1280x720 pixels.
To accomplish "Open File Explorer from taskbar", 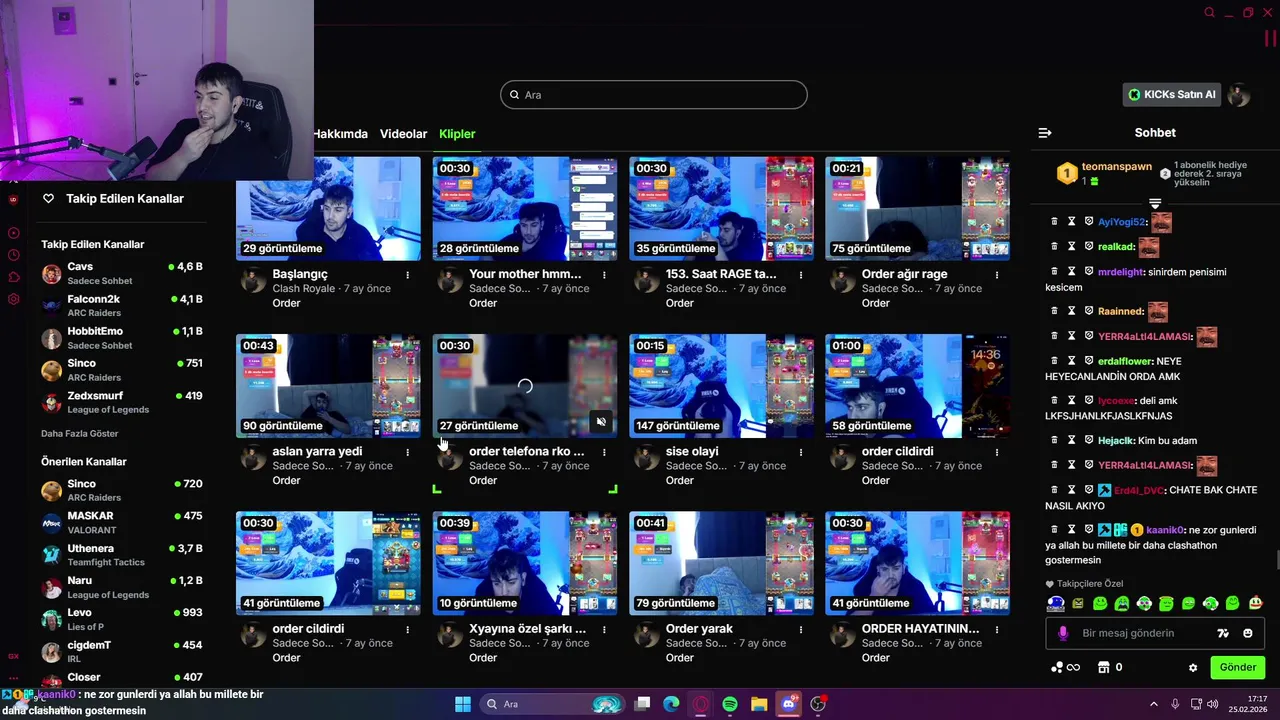I will point(760,704).
